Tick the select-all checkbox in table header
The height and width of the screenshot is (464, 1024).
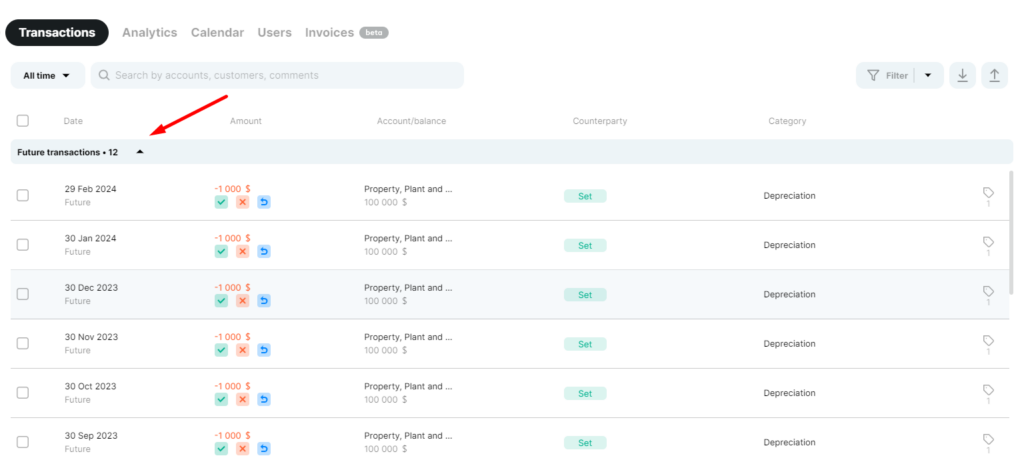coord(23,120)
